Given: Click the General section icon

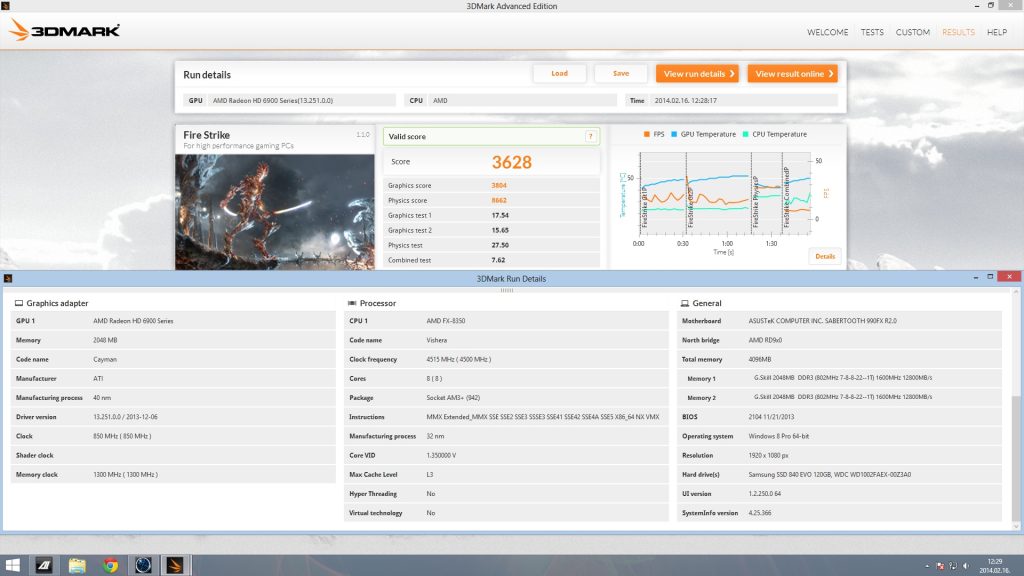Looking at the screenshot, I should (x=684, y=303).
